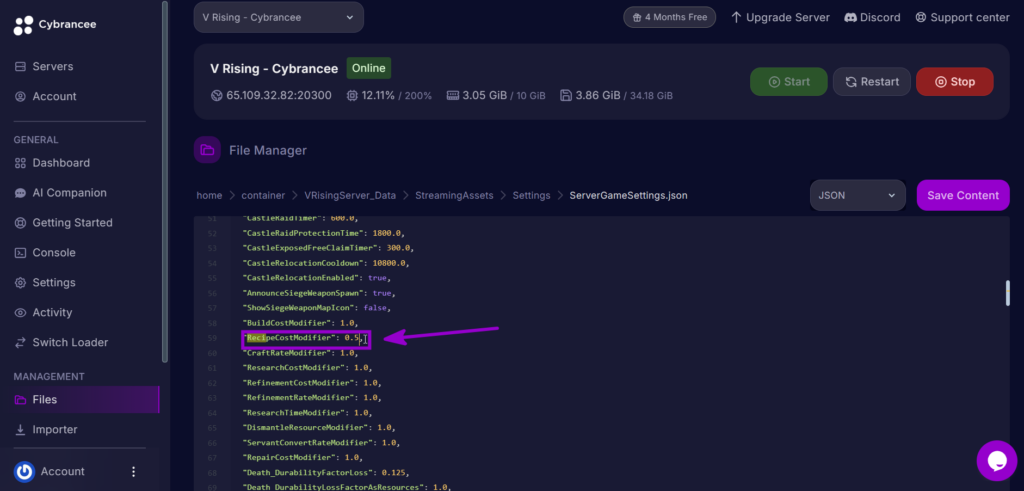1024x491 pixels.
Task: Click the editor vertical scrollbar thumb
Action: pyautogui.click(x=1008, y=293)
